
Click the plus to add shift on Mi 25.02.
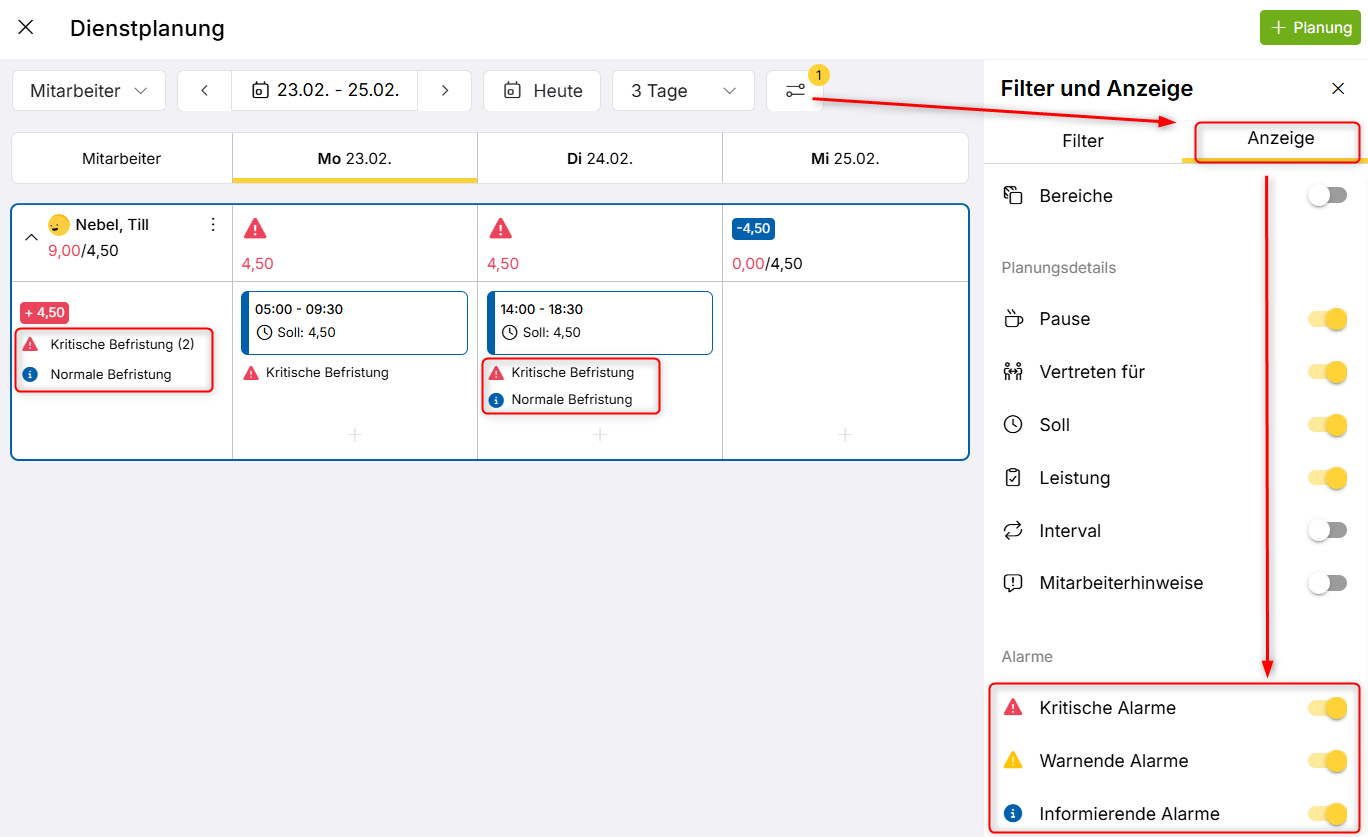(845, 435)
